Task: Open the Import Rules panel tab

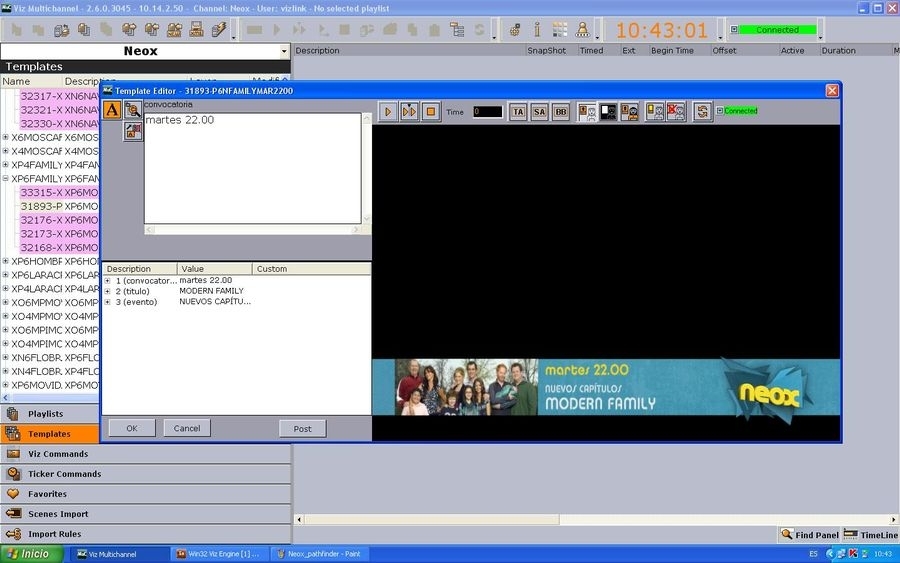Action: point(146,534)
